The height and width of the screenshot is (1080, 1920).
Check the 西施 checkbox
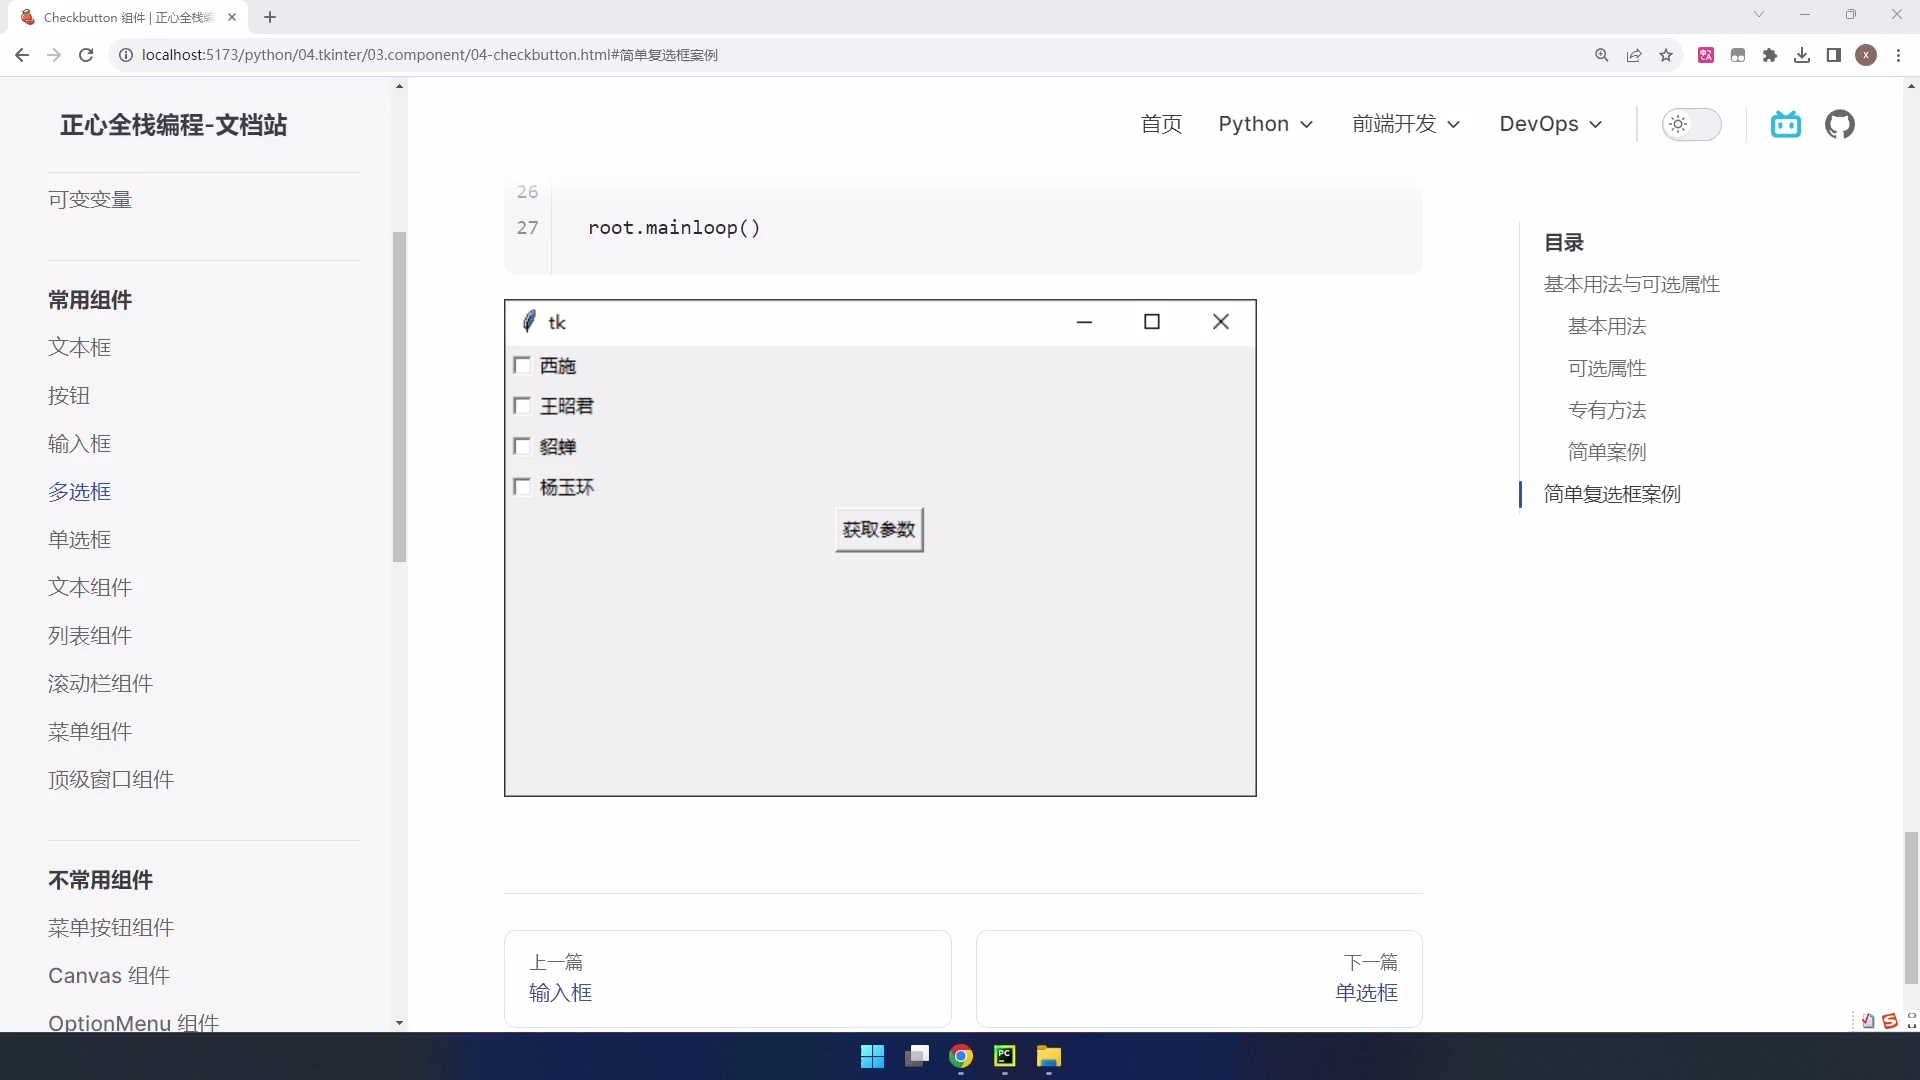point(522,365)
